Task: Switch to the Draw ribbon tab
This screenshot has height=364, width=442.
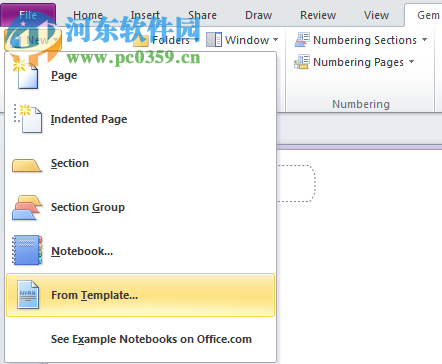Action: [x=258, y=15]
